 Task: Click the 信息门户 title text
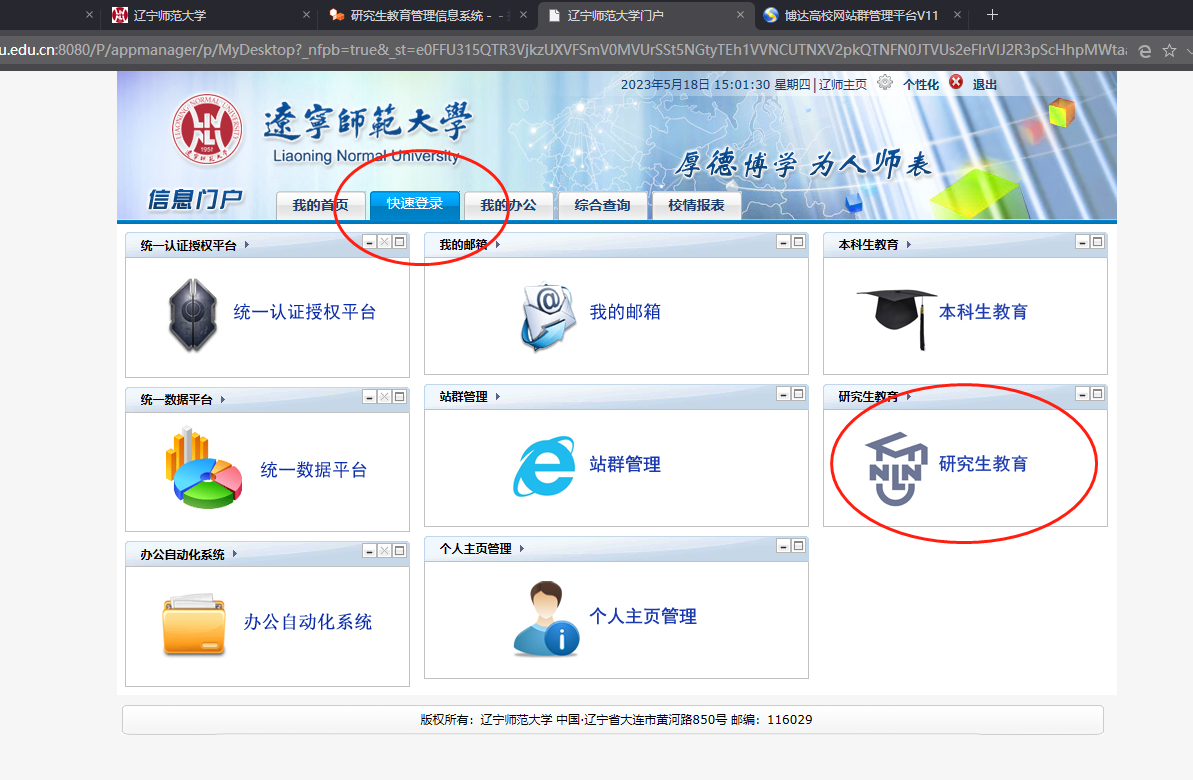point(195,199)
